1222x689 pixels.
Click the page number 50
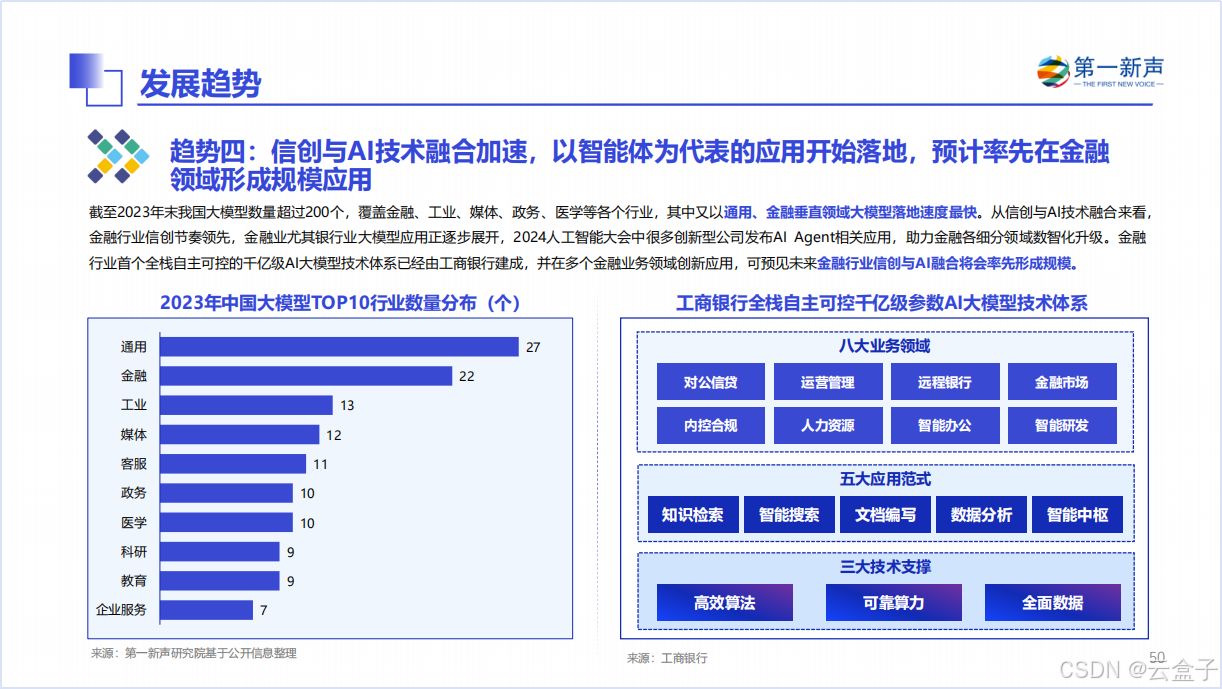1157,656
